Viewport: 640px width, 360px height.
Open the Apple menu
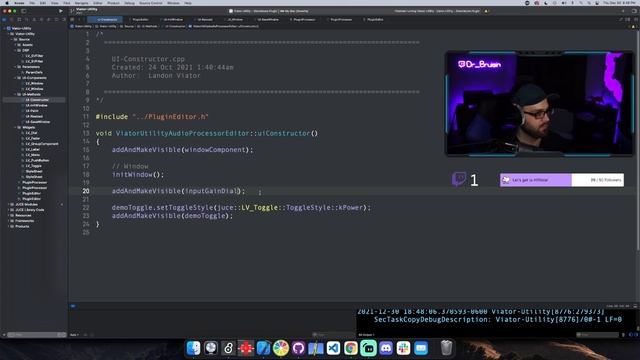point(7,3)
